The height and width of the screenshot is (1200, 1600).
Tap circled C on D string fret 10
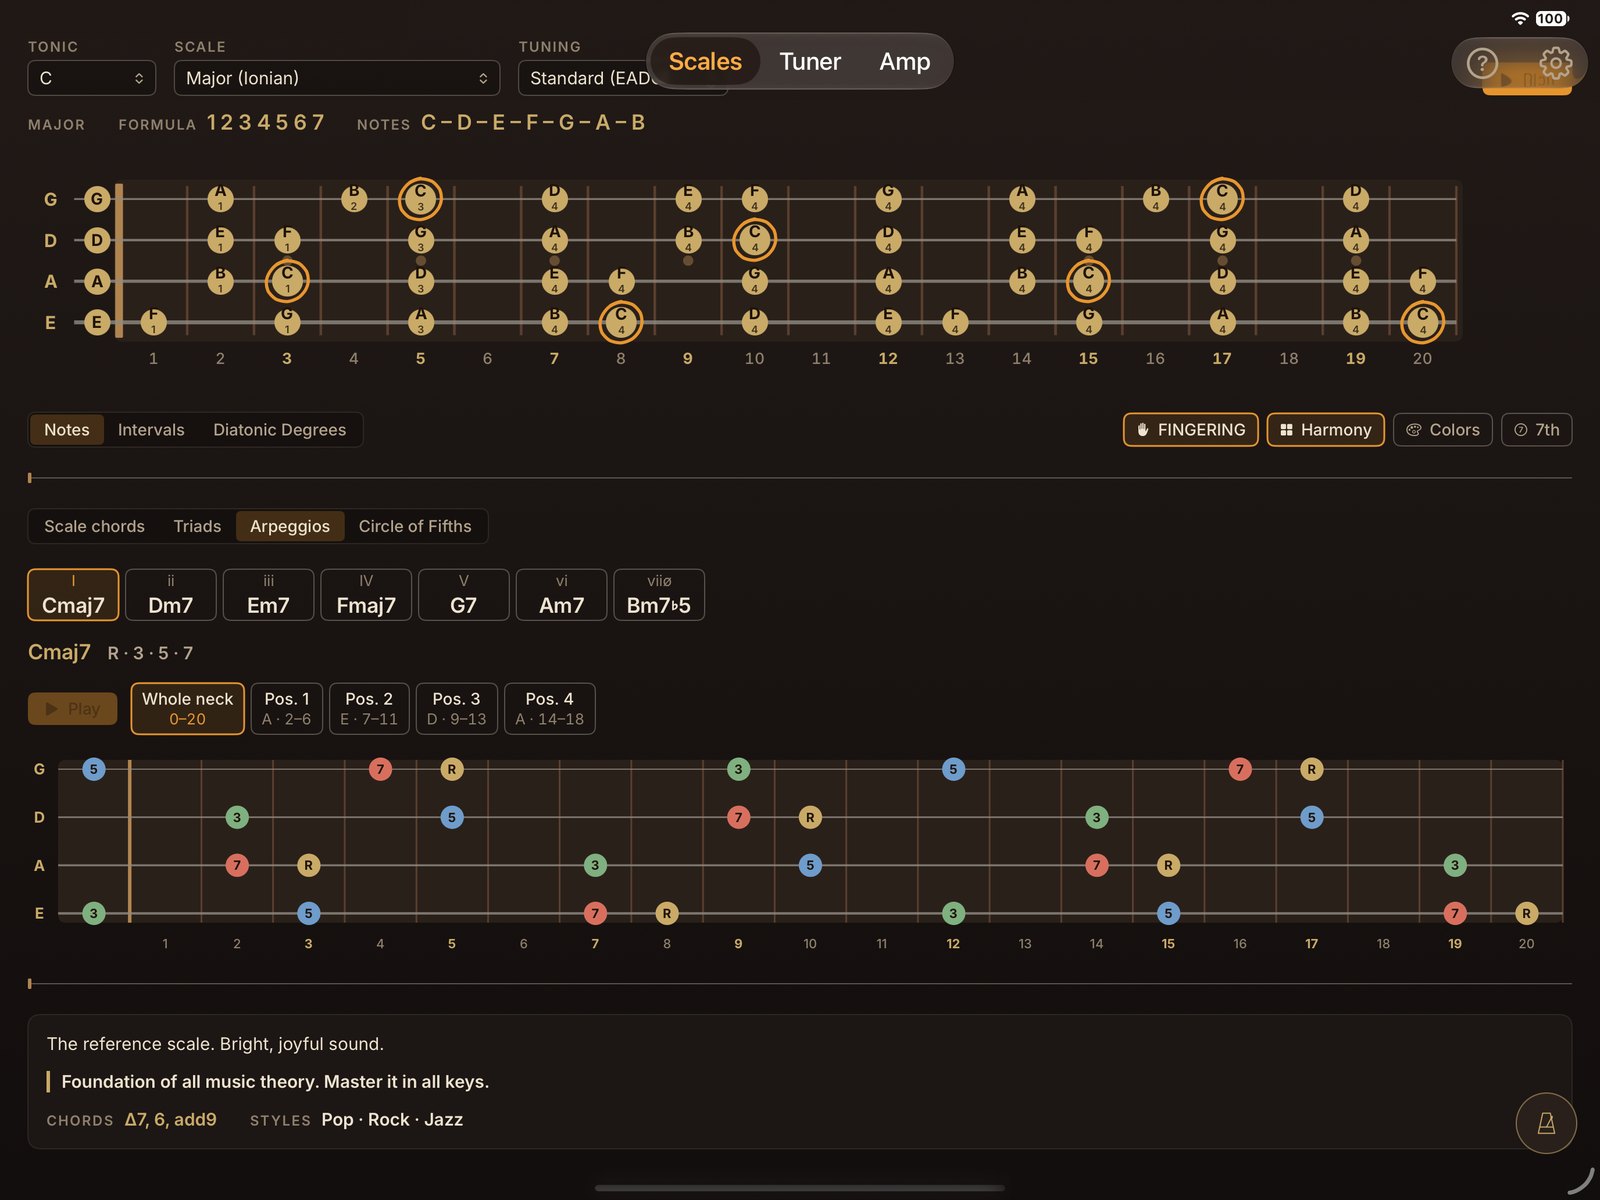click(x=755, y=240)
